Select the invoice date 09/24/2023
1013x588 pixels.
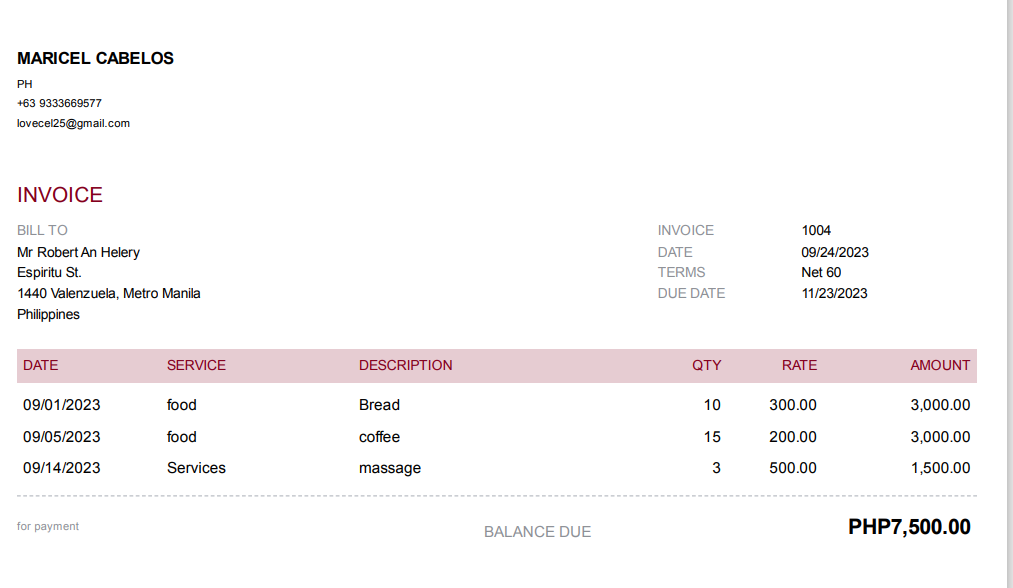[x=834, y=252]
